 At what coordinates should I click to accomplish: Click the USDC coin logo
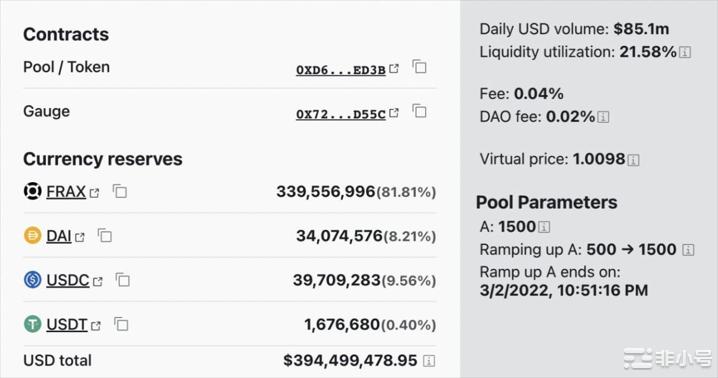coord(33,279)
